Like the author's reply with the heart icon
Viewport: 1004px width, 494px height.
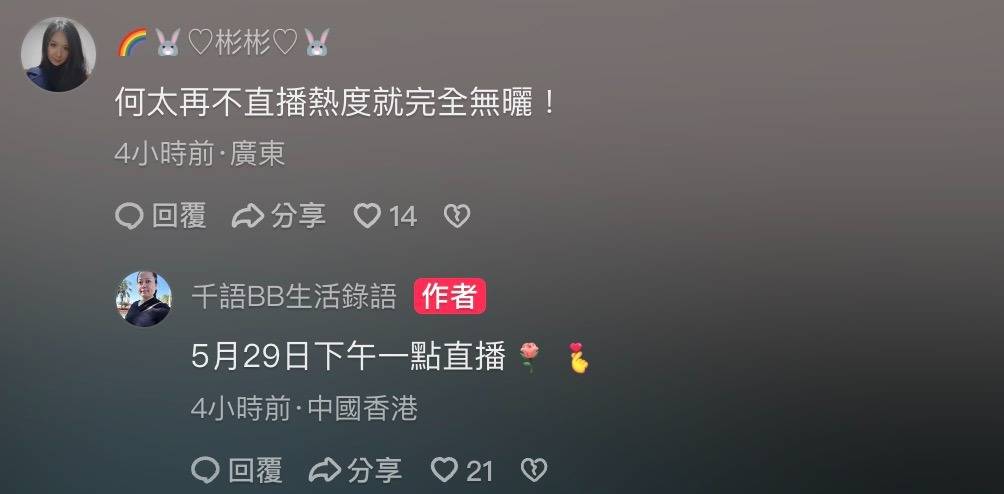click(444, 470)
